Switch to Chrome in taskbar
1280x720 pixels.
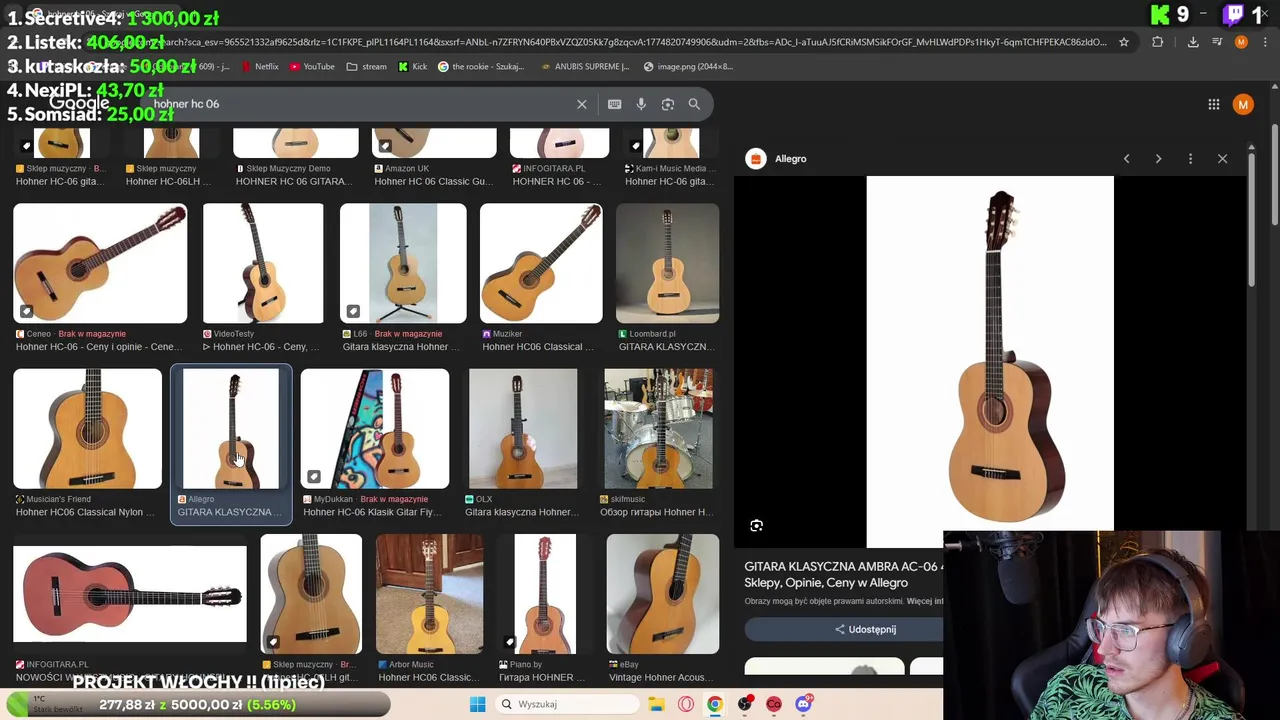715,704
